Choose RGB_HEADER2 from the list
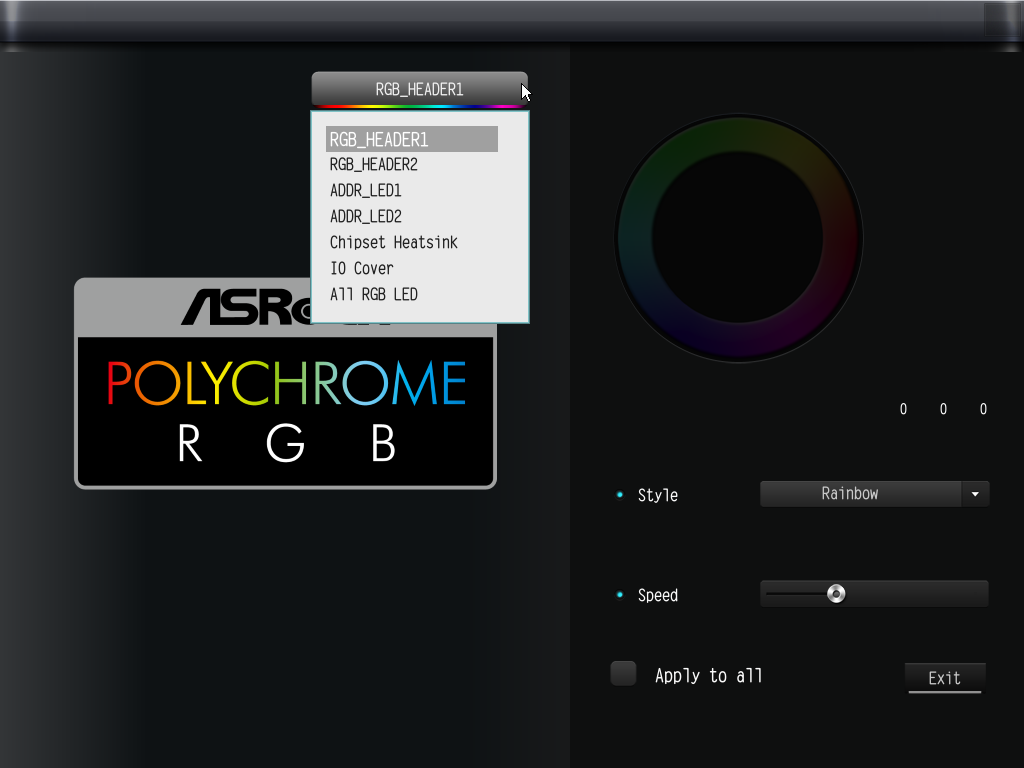Viewport: 1024px width, 768px height. [374, 165]
